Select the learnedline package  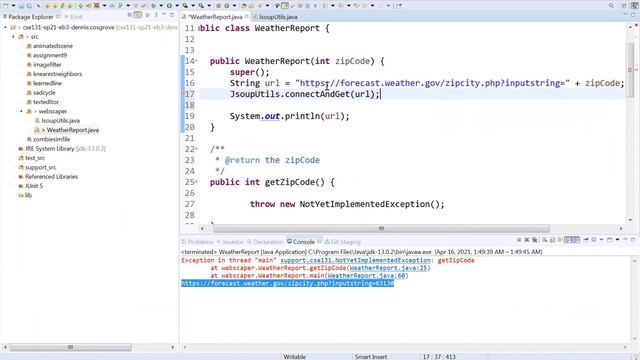pos(44,83)
